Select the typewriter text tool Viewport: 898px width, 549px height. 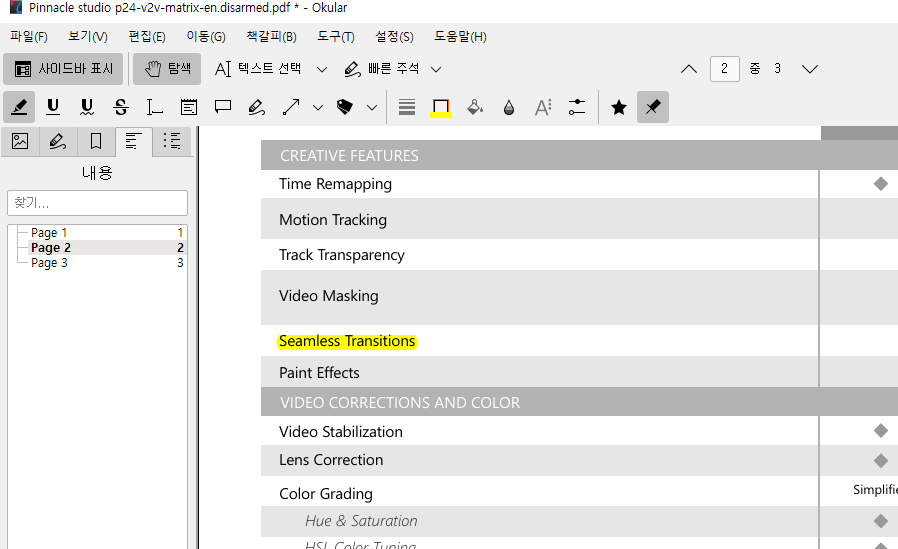(x=155, y=107)
